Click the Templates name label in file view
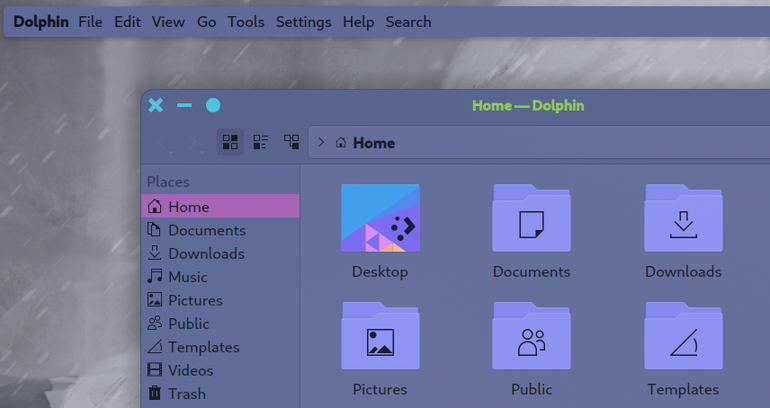 point(684,389)
